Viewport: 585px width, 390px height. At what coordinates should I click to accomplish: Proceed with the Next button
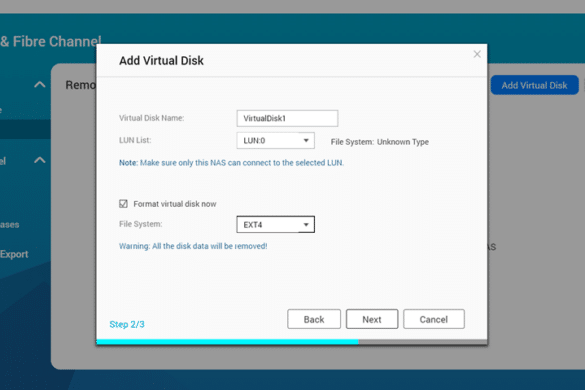(372, 319)
